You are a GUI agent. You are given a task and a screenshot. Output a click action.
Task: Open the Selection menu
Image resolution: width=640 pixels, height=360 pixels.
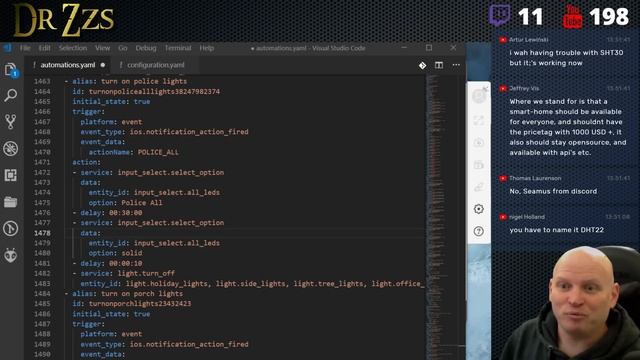point(73,48)
